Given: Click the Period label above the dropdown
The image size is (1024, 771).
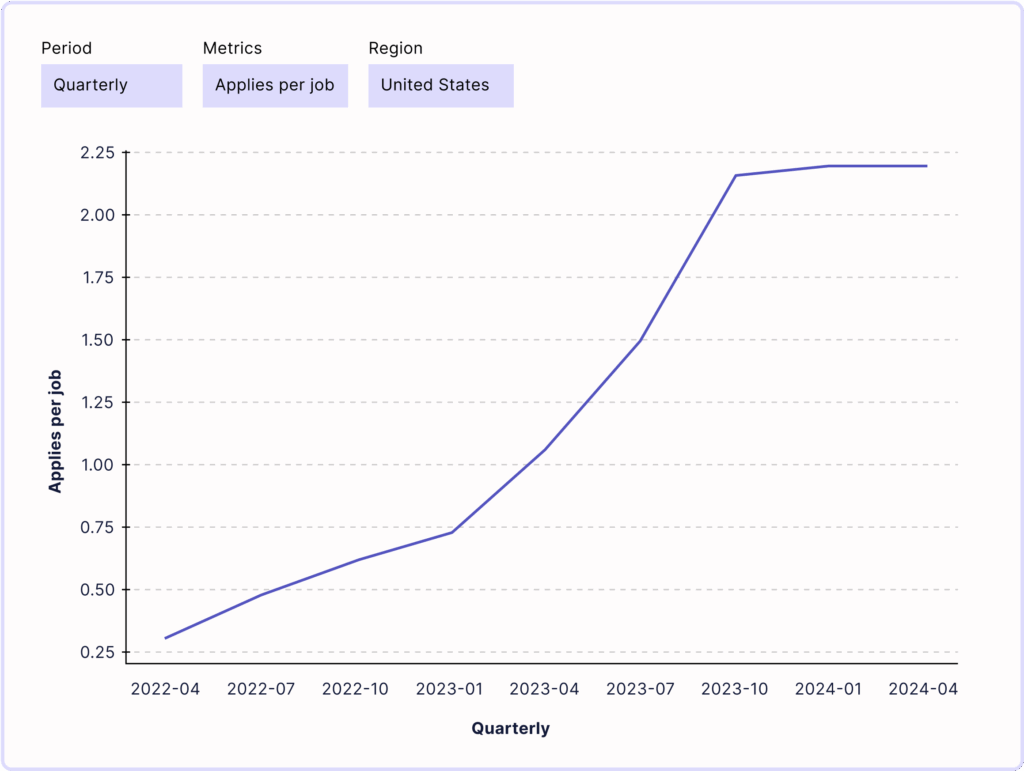Looking at the screenshot, I should click(66, 48).
